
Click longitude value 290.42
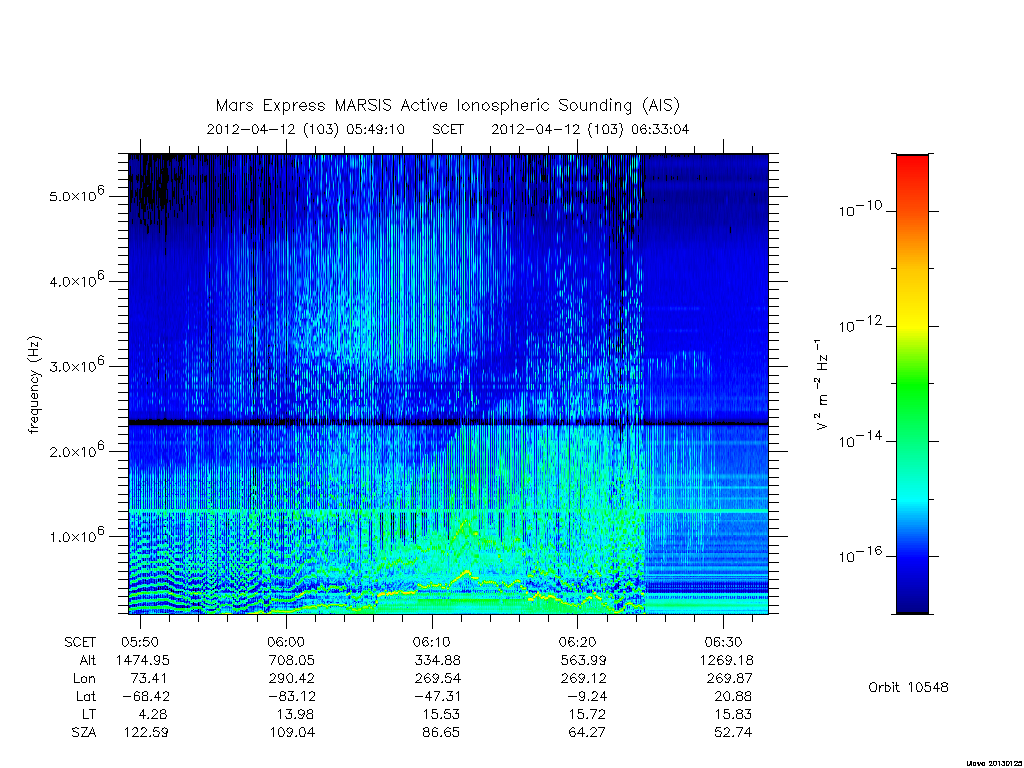(x=291, y=679)
